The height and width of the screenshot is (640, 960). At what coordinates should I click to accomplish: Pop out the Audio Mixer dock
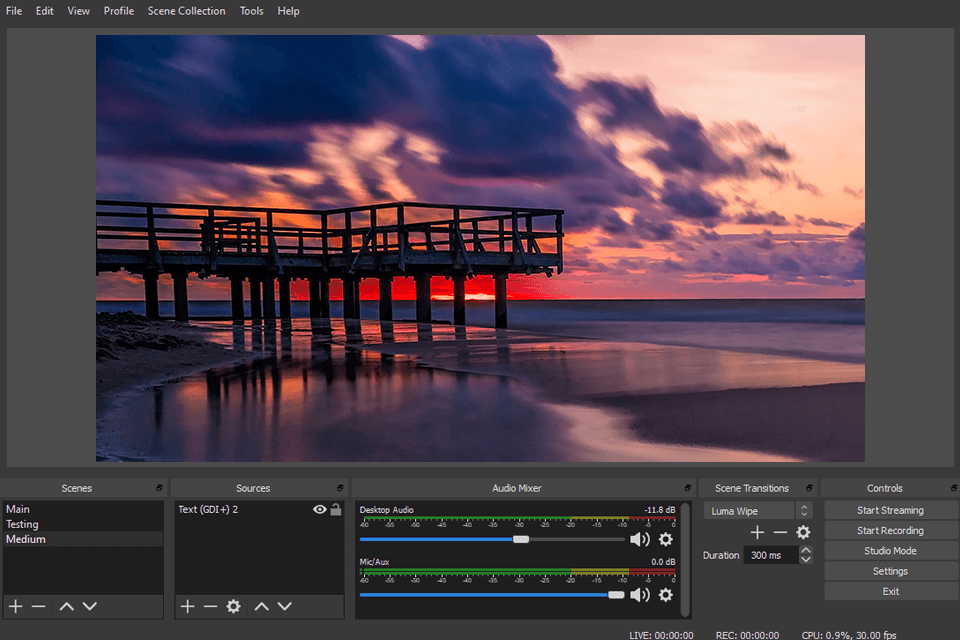pyautogui.click(x=687, y=488)
